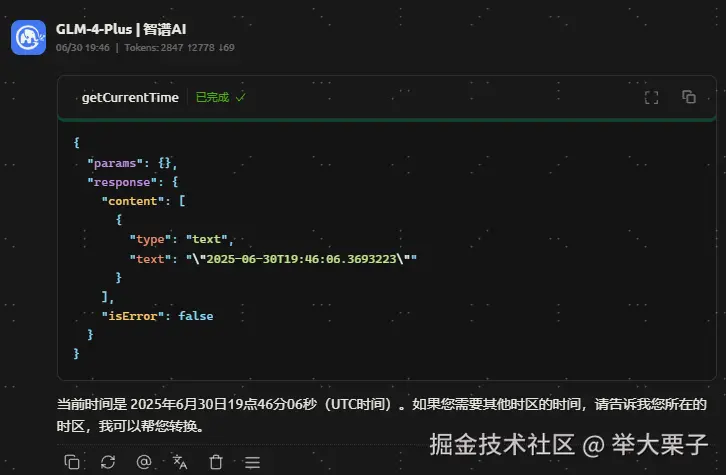Open the message more-options menu icon

(x=252, y=462)
